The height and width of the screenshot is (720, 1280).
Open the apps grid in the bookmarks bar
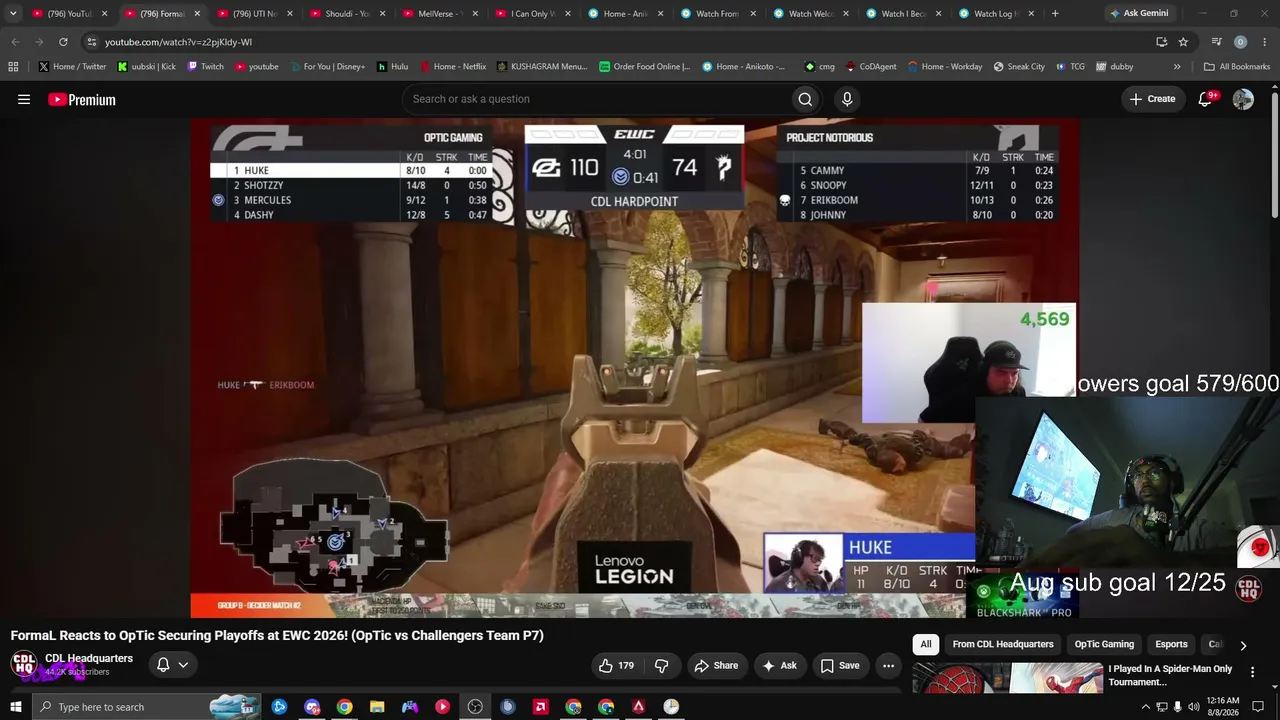coord(13,67)
